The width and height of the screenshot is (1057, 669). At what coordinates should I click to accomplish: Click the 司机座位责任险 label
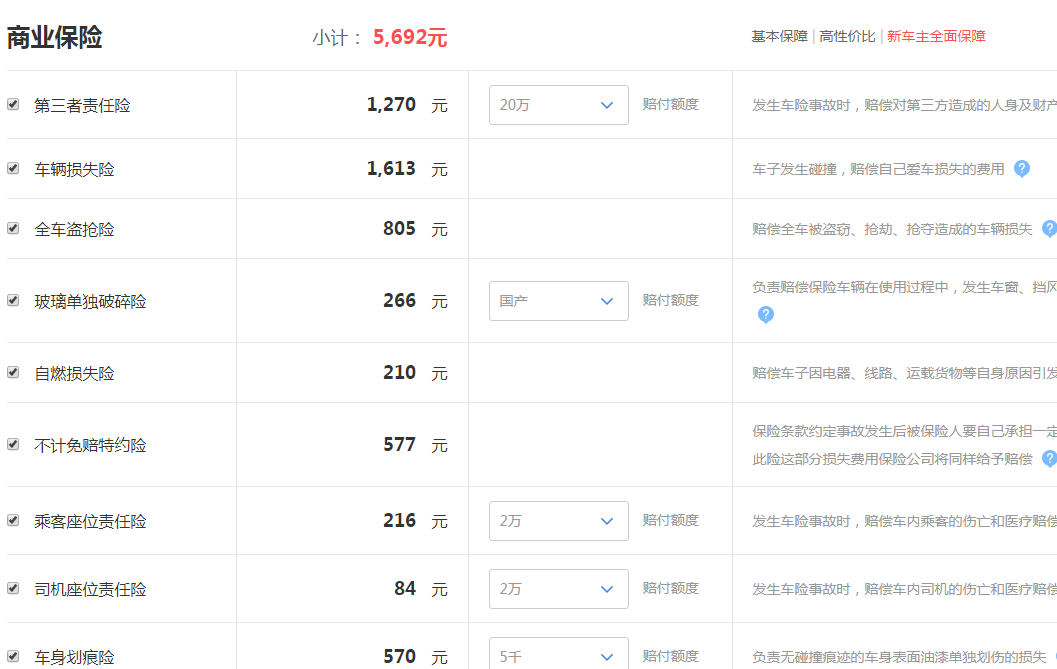pos(90,589)
